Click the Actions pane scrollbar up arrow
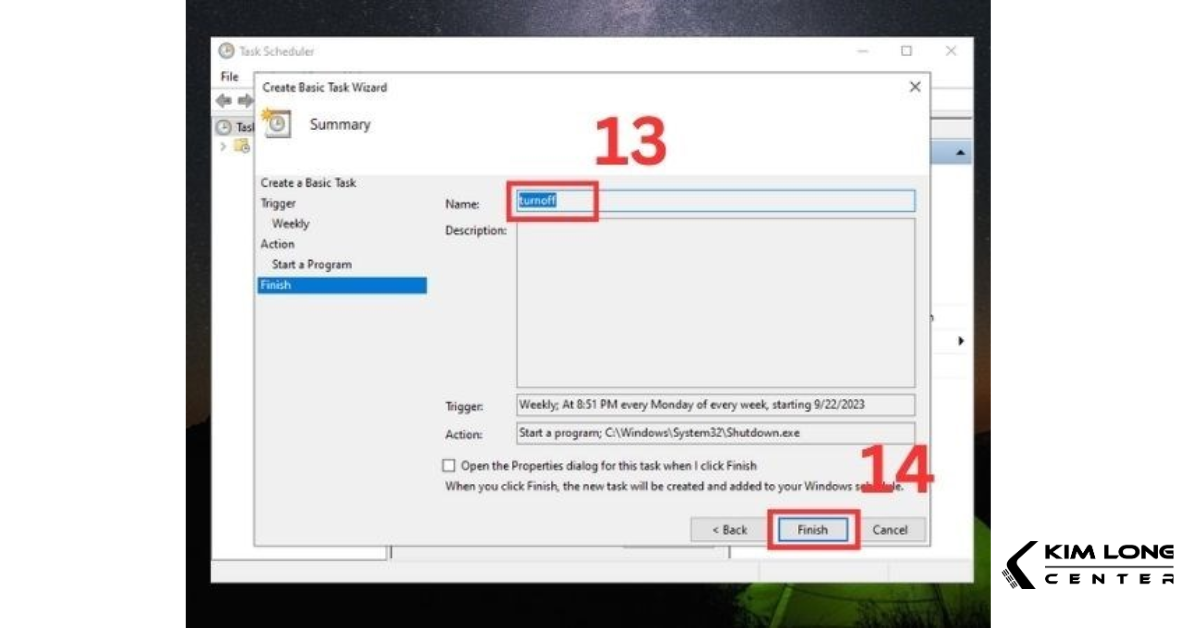 click(x=962, y=151)
